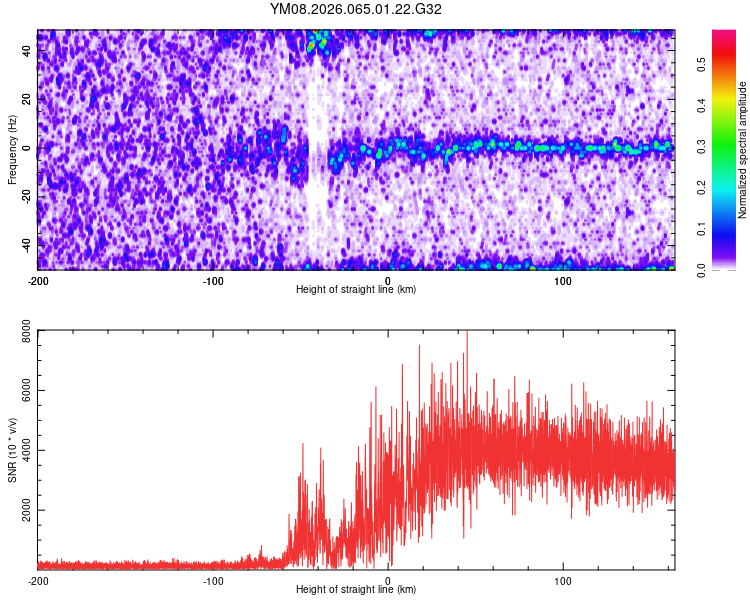The width and height of the screenshot is (750, 600).
Task: Click the 40 tick on the frequency axis
Action: coord(26,53)
